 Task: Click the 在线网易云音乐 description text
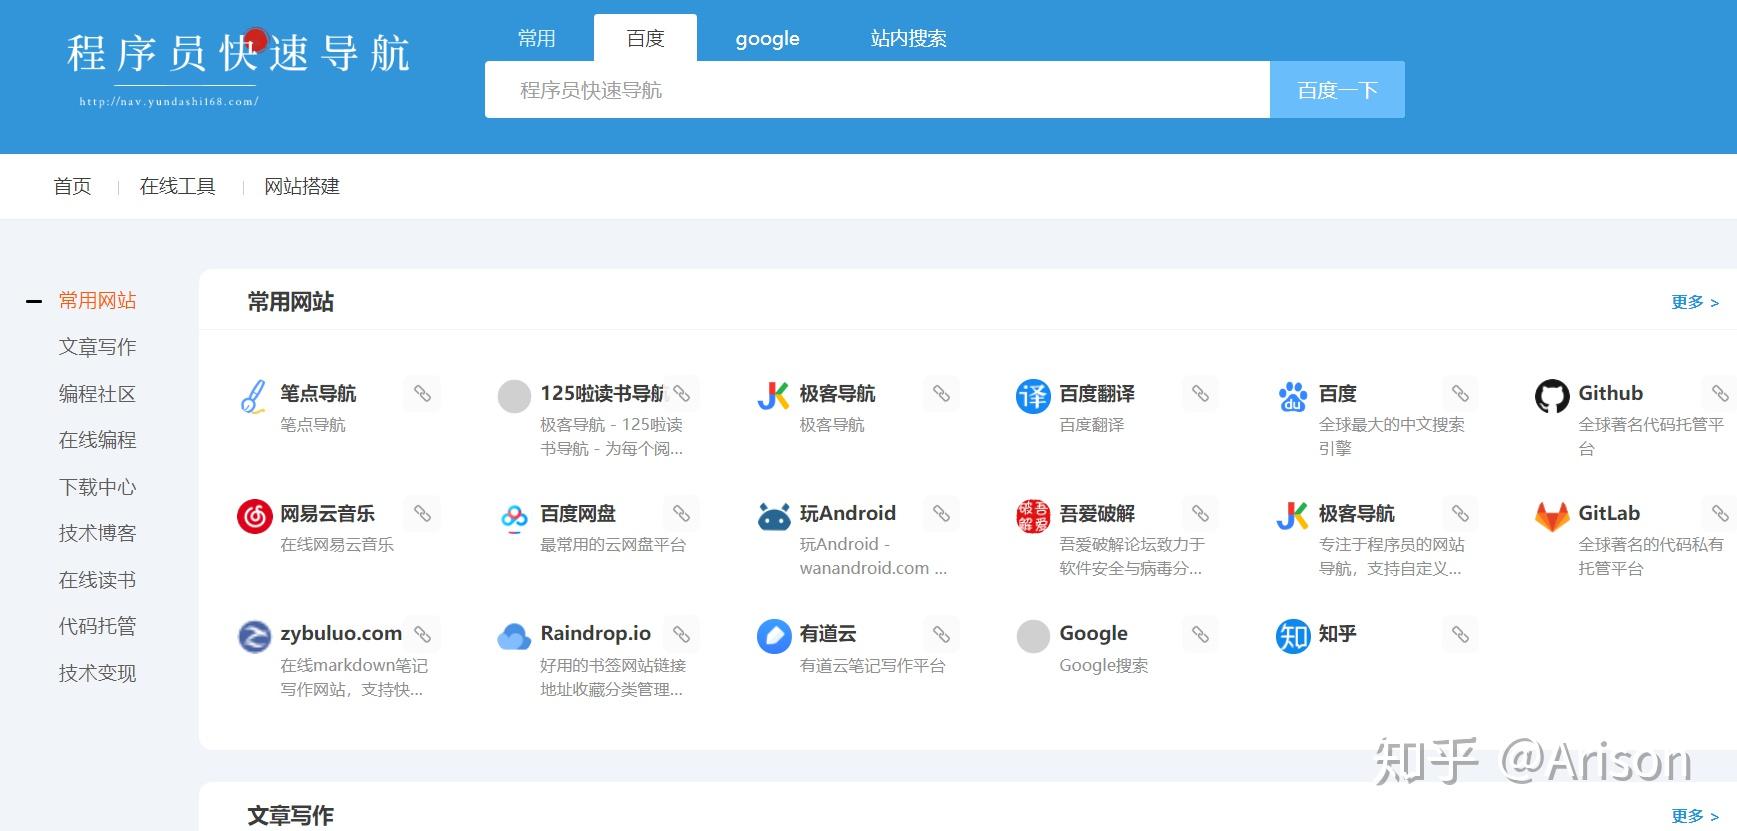tap(337, 544)
